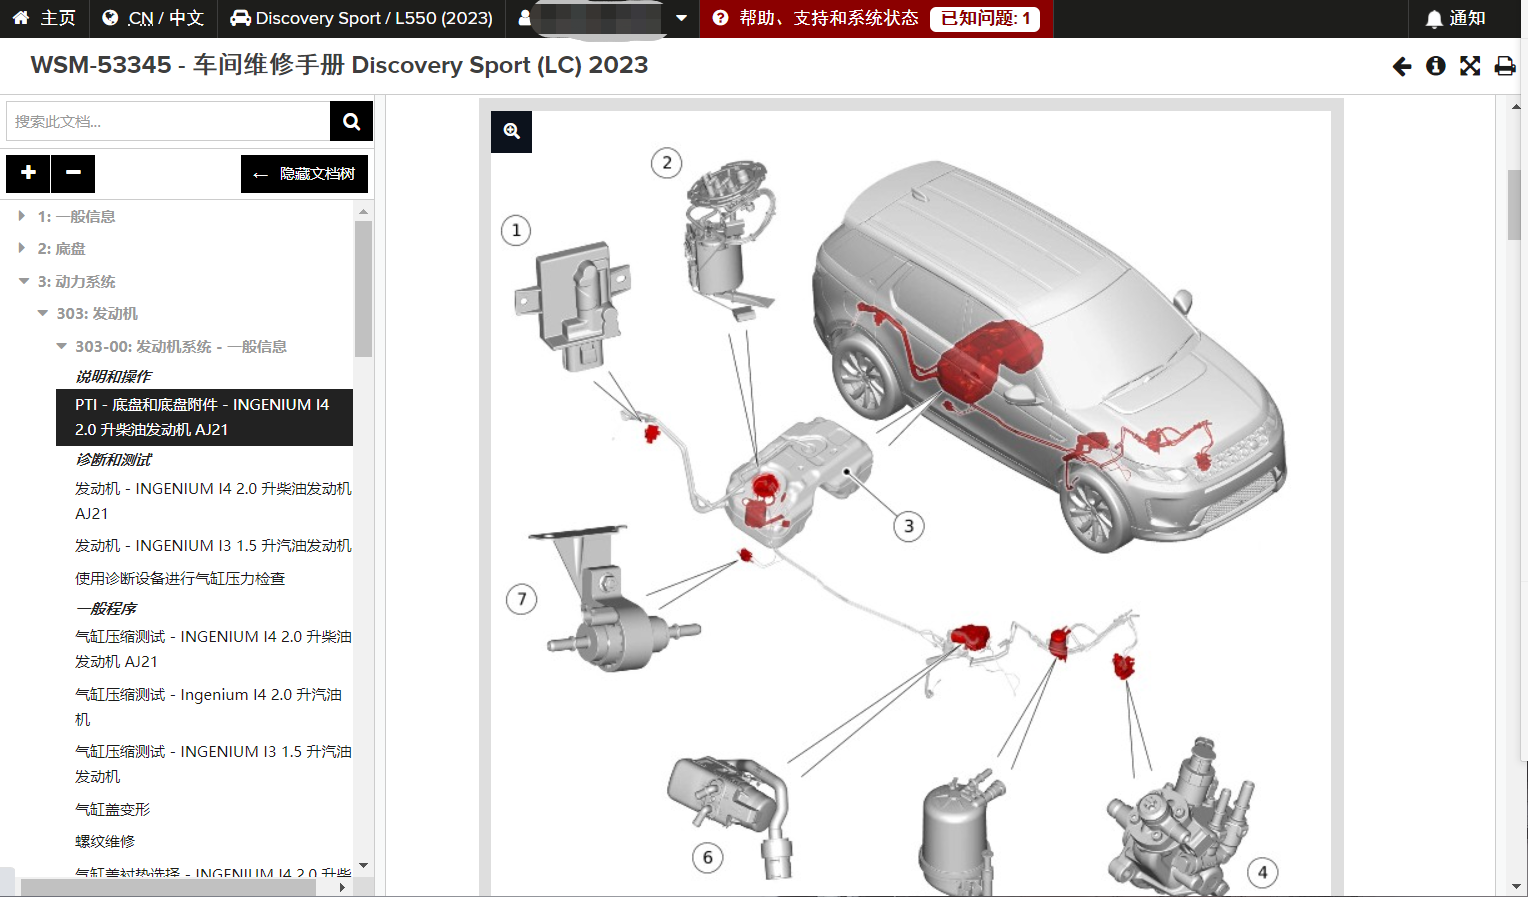Go to the 主页 home menu
Screen dimensions: 1528x897
coord(44,18)
